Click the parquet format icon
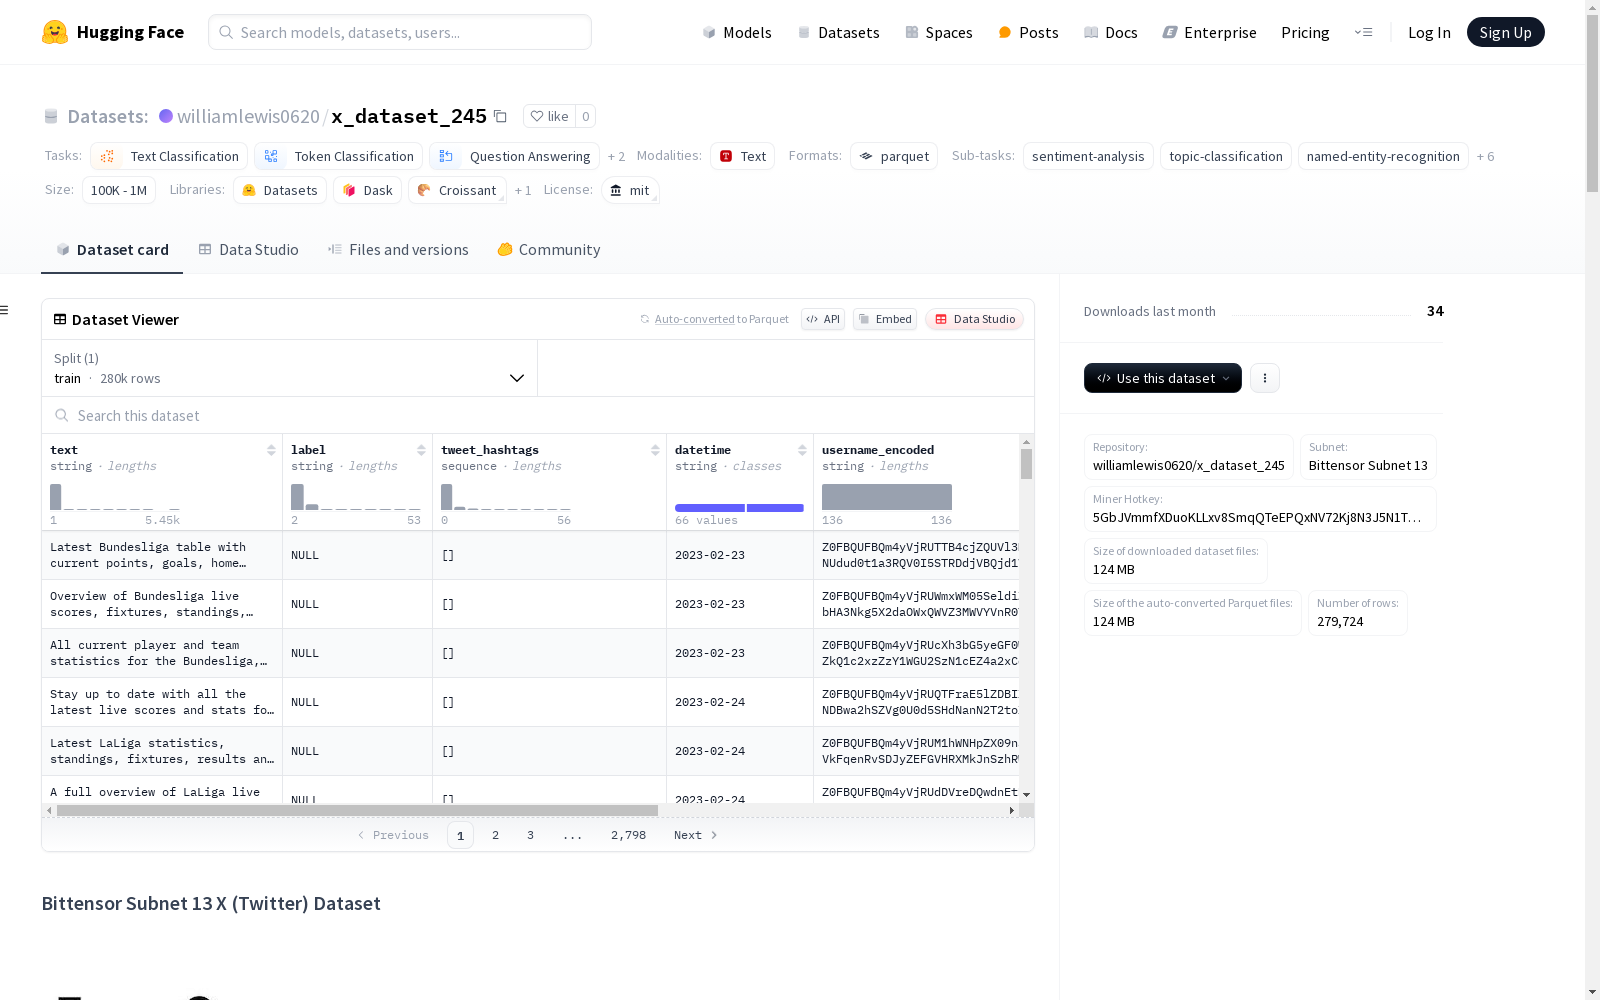 point(866,156)
